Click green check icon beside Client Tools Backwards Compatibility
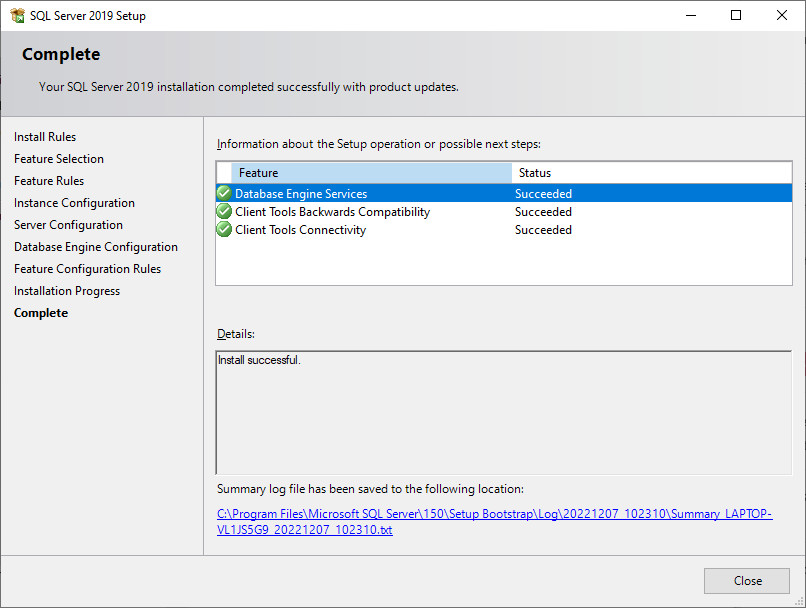 pyautogui.click(x=224, y=211)
